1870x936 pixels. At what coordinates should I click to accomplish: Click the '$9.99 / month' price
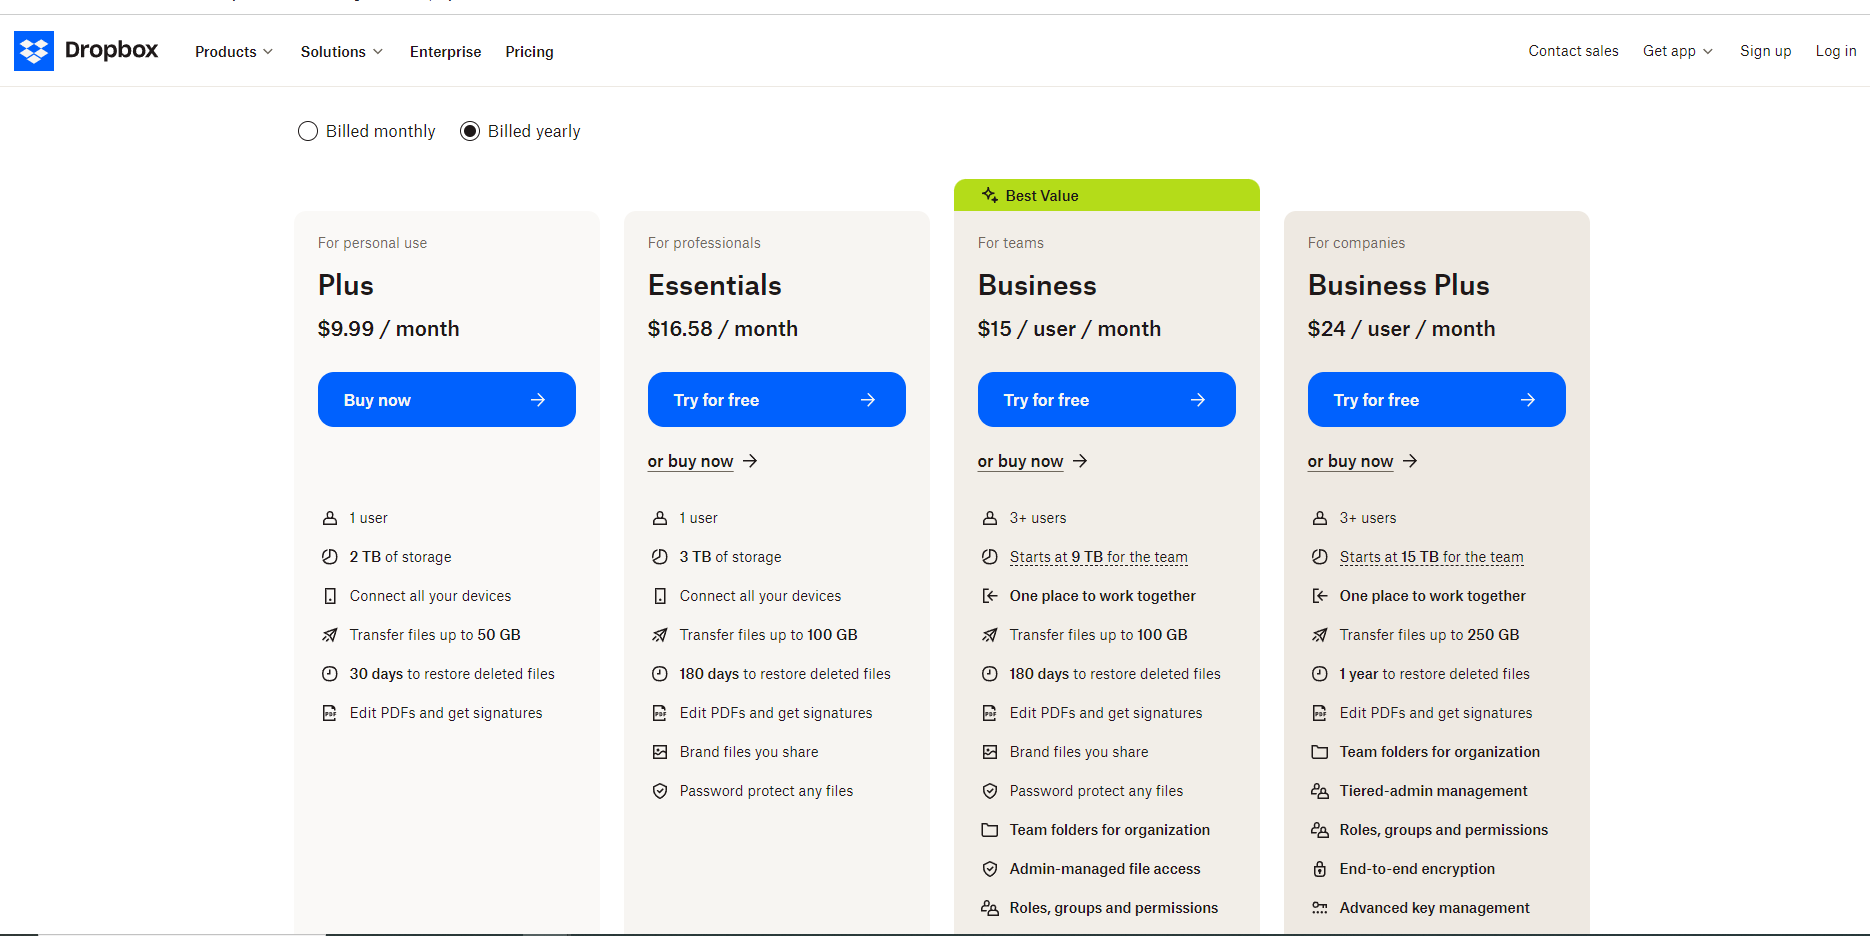389,329
